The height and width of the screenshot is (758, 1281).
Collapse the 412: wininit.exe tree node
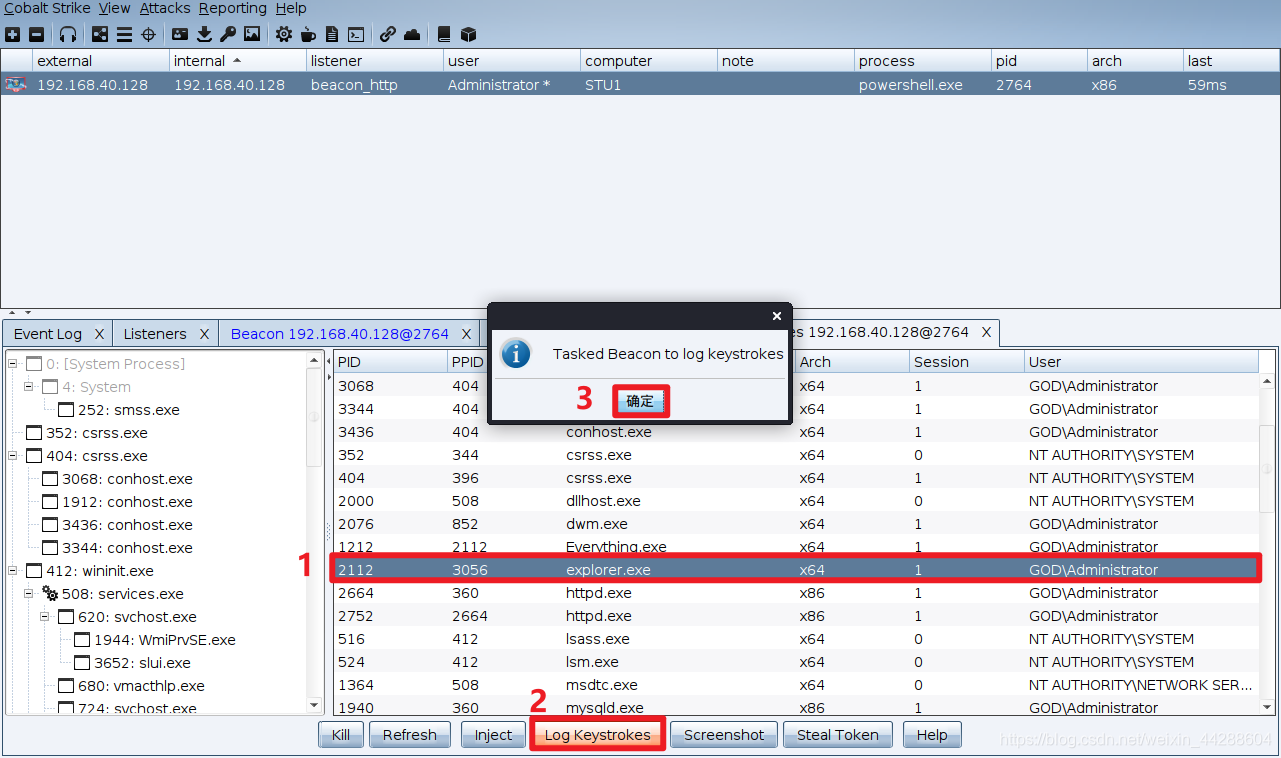click(x=13, y=571)
